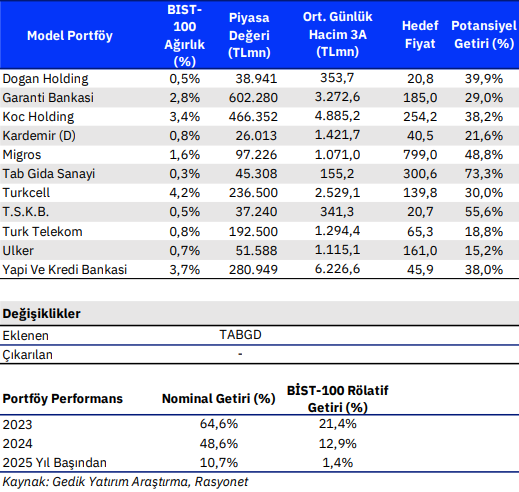The height and width of the screenshot is (492, 519).
Task: Click the Model Portföy column header
Action: pyautogui.click(x=70, y=36)
